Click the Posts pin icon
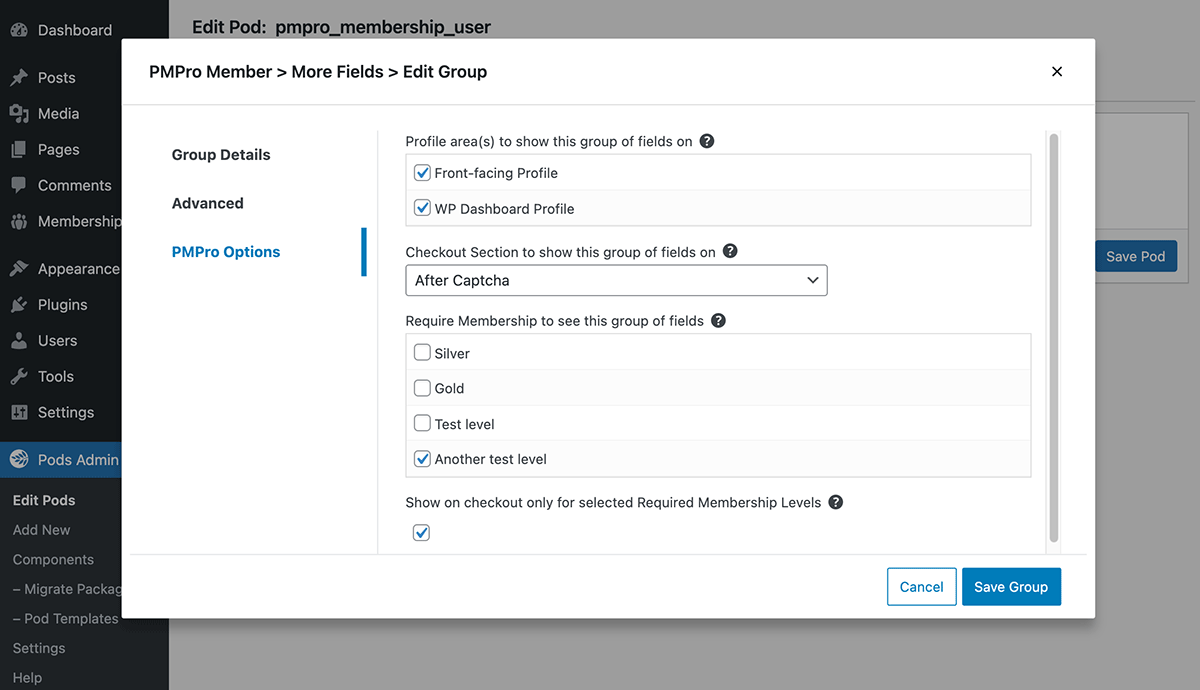This screenshot has width=1200, height=690. (x=19, y=77)
